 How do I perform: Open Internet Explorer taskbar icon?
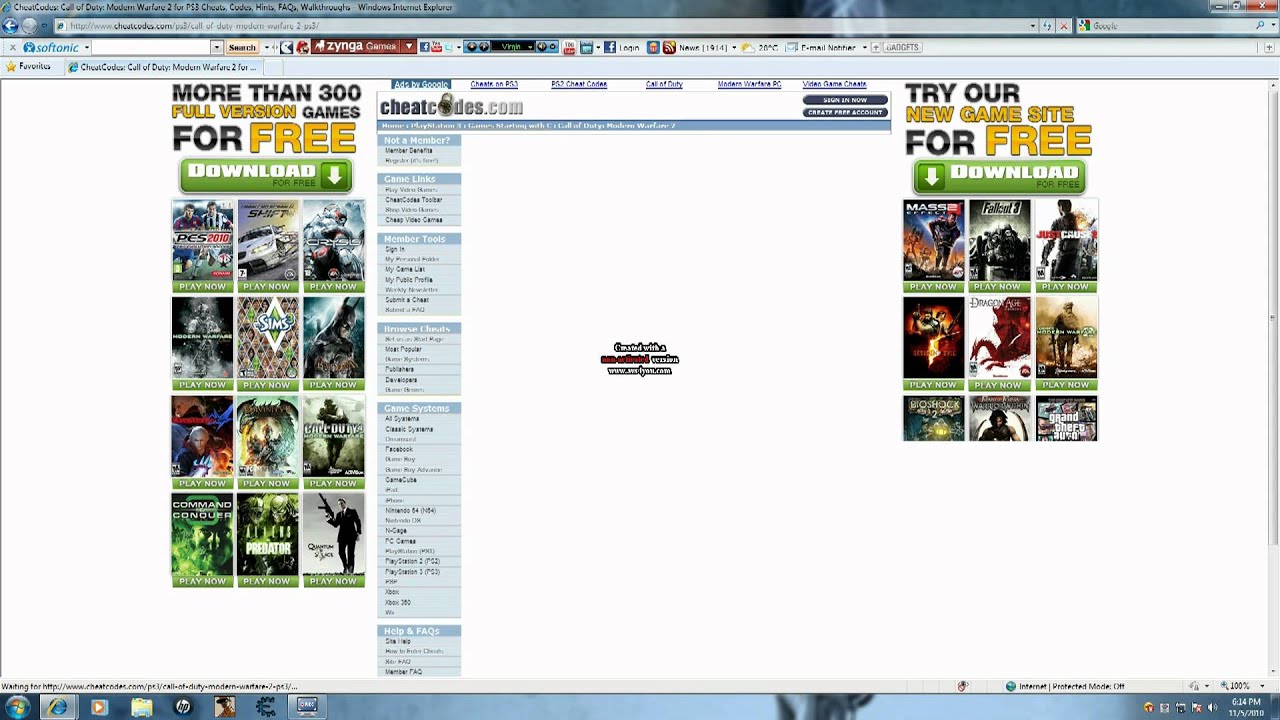pyautogui.click(x=57, y=707)
